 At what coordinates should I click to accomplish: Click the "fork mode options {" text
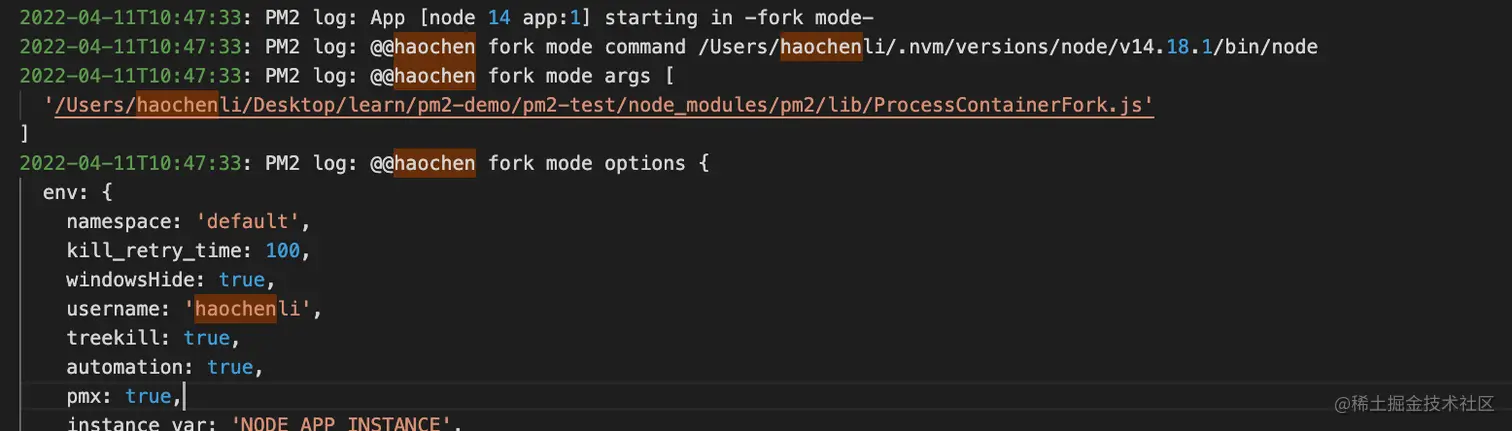coord(598,163)
